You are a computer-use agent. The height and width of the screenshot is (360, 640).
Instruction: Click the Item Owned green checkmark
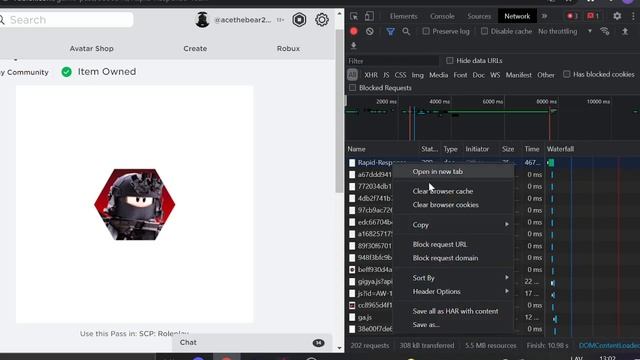(67, 72)
